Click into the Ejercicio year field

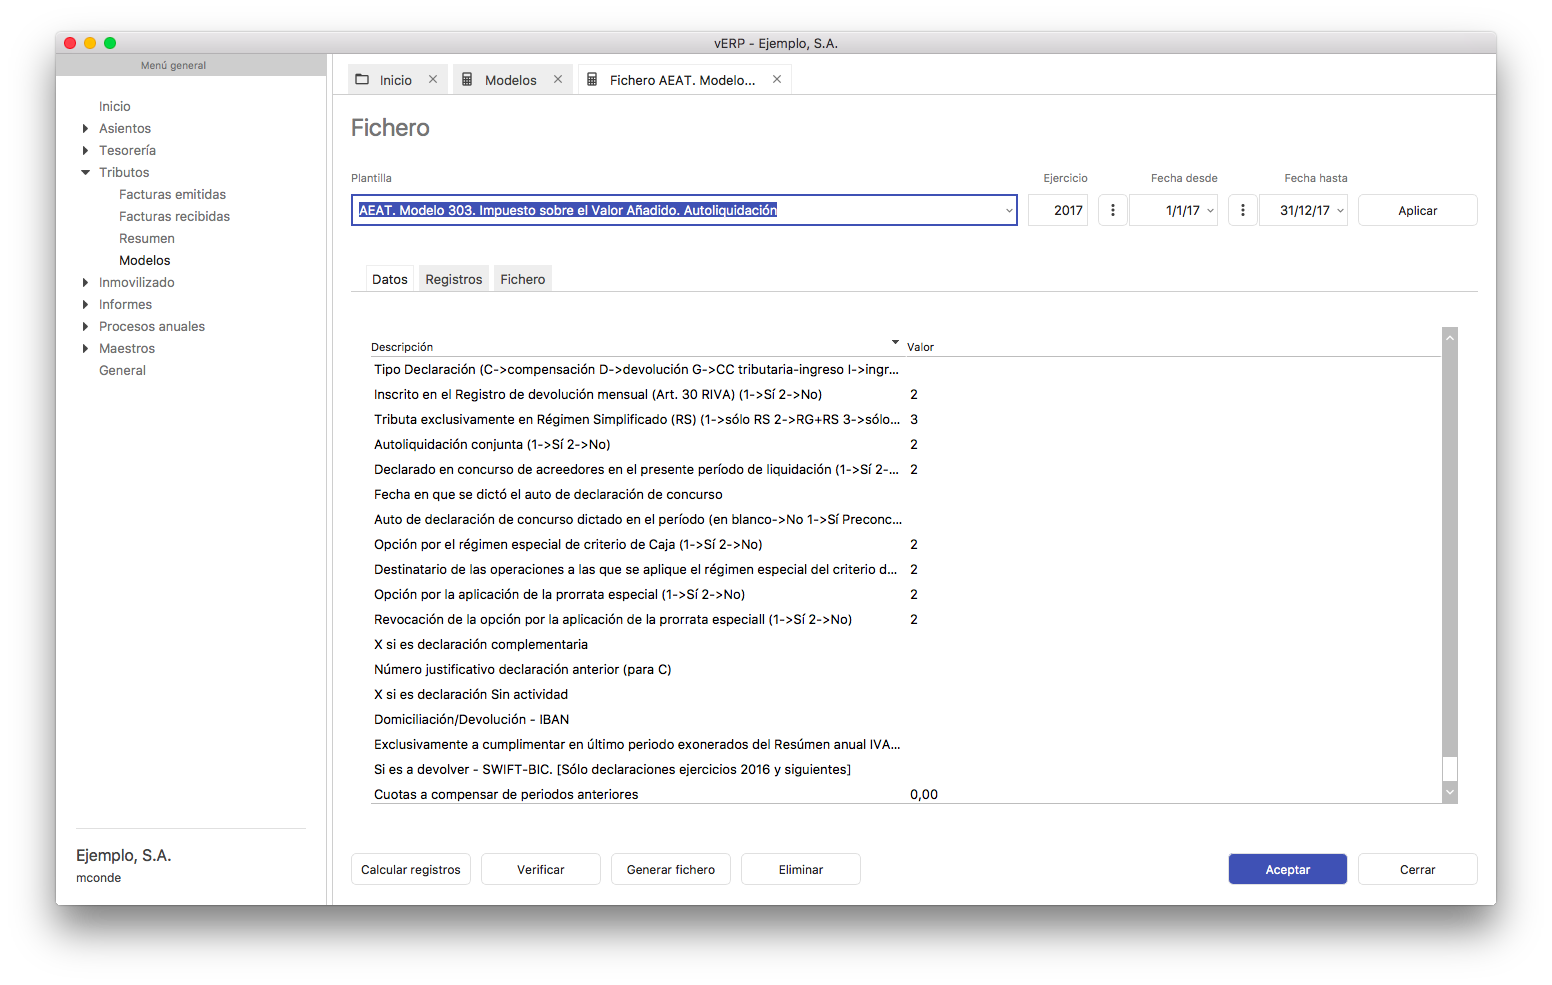click(x=1058, y=211)
